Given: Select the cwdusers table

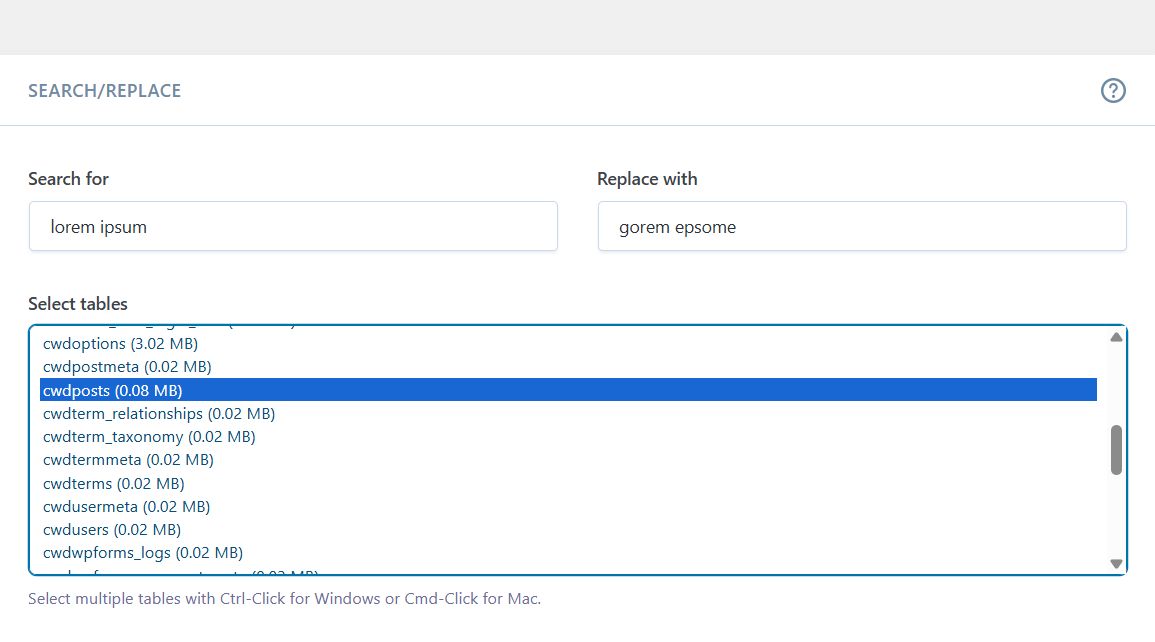Looking at the screenshot, I should click(112, 529).
